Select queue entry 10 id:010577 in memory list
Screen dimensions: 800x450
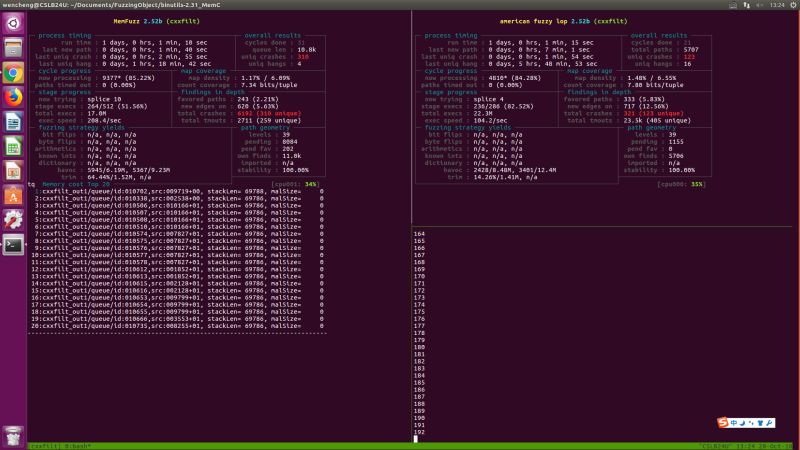[x=179, y=255]
